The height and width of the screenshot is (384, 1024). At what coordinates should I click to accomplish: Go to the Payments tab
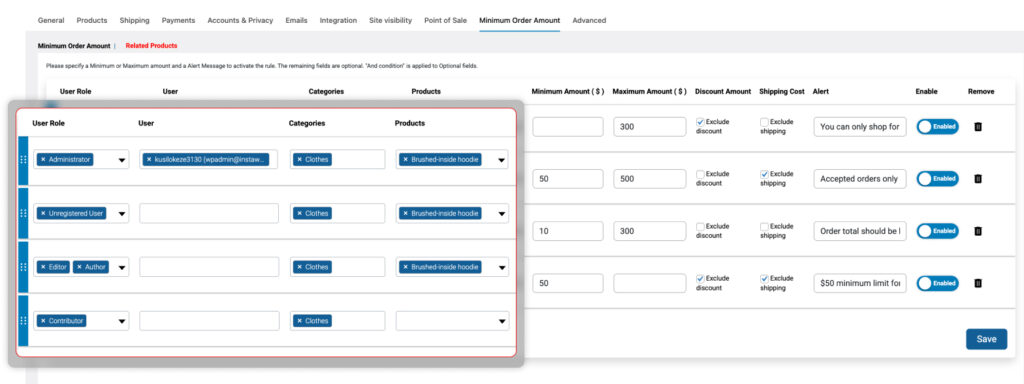pos(178,20)
